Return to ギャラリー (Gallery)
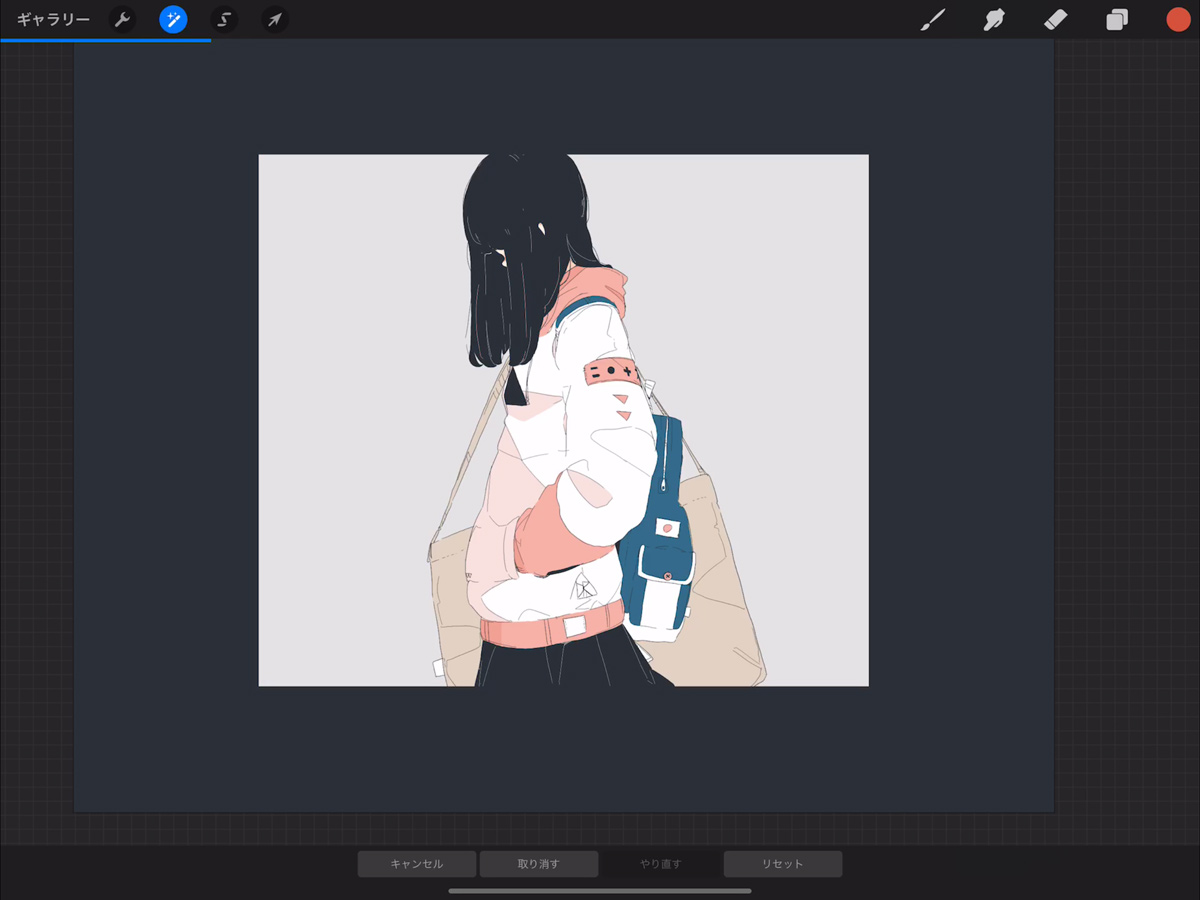1200x900 pixels. (x=53, y=20)
